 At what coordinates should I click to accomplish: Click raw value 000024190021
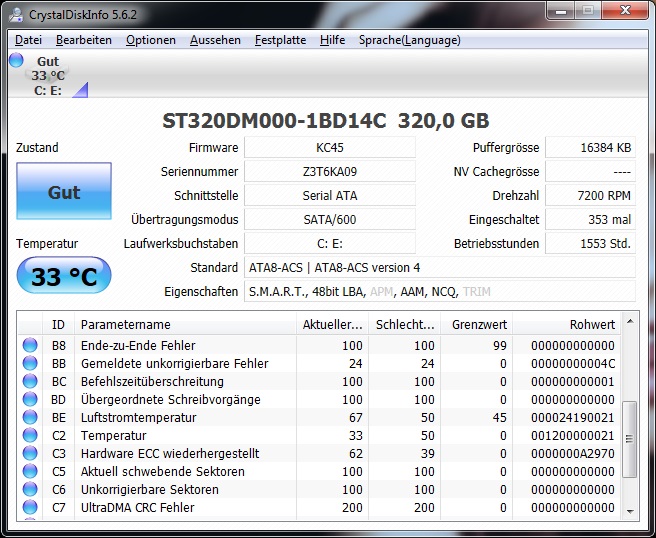coord(573,418)
